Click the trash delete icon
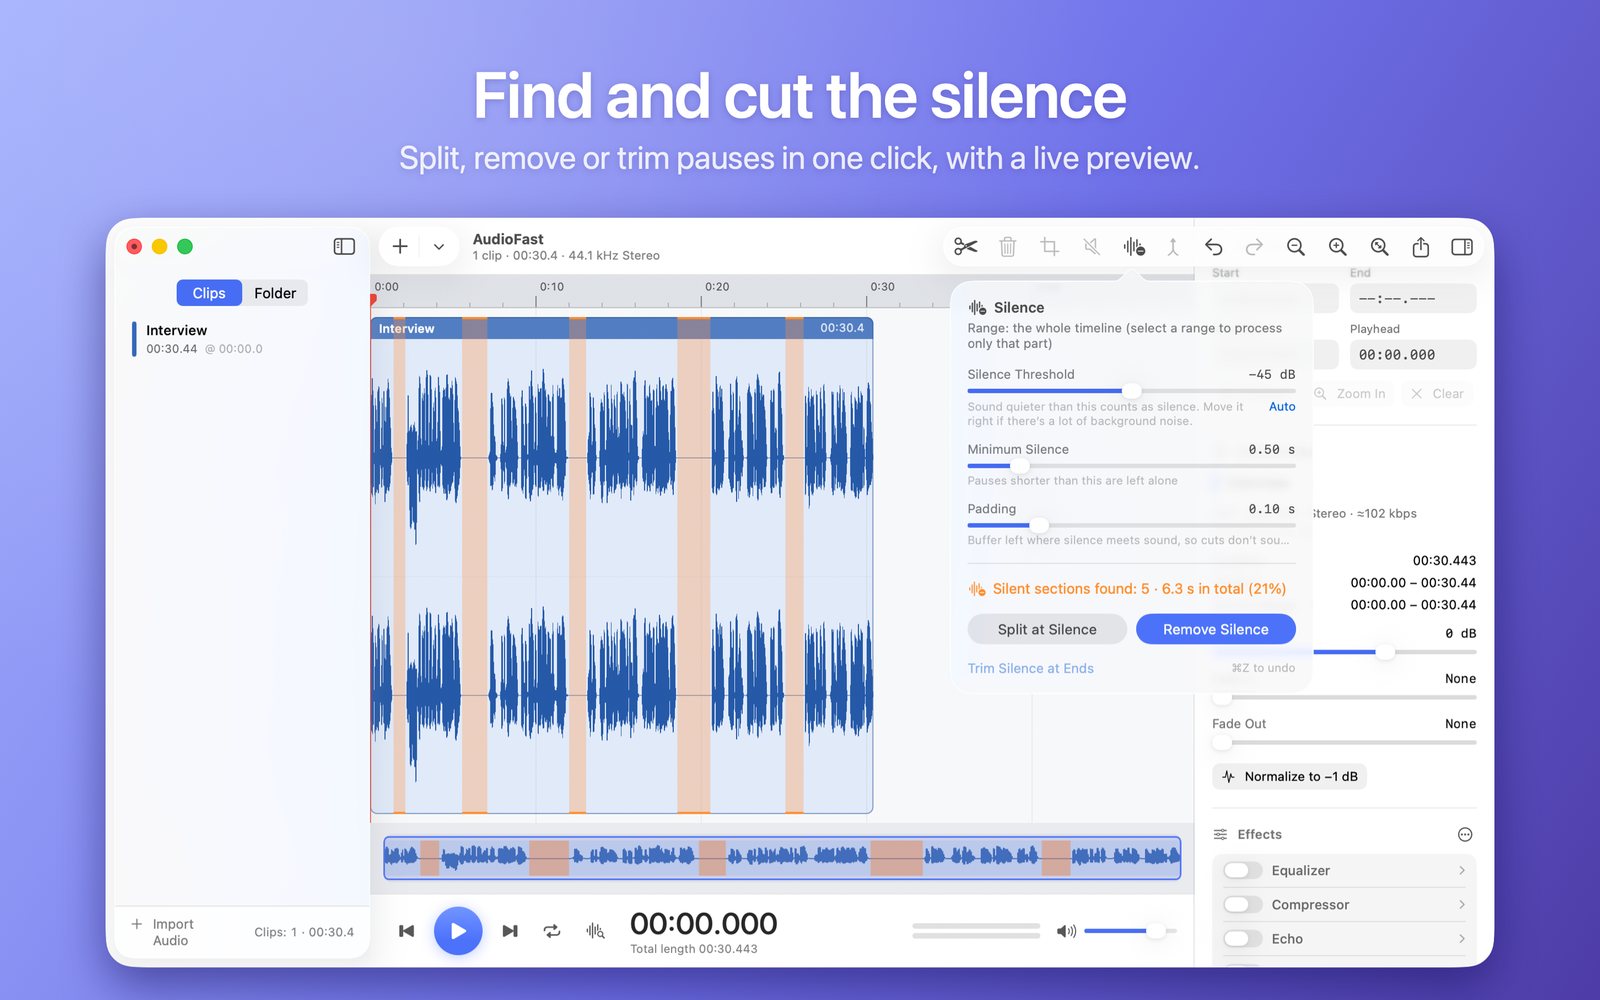This screenshot has width=1600, height=1000. pyautogui.click(x=1008, y=246)
